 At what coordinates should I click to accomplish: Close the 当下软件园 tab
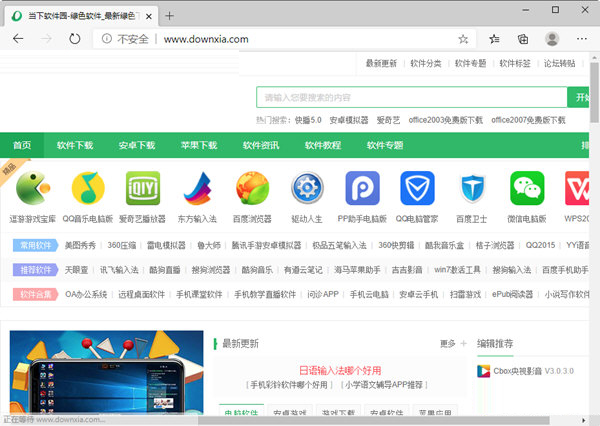point(149,16)
